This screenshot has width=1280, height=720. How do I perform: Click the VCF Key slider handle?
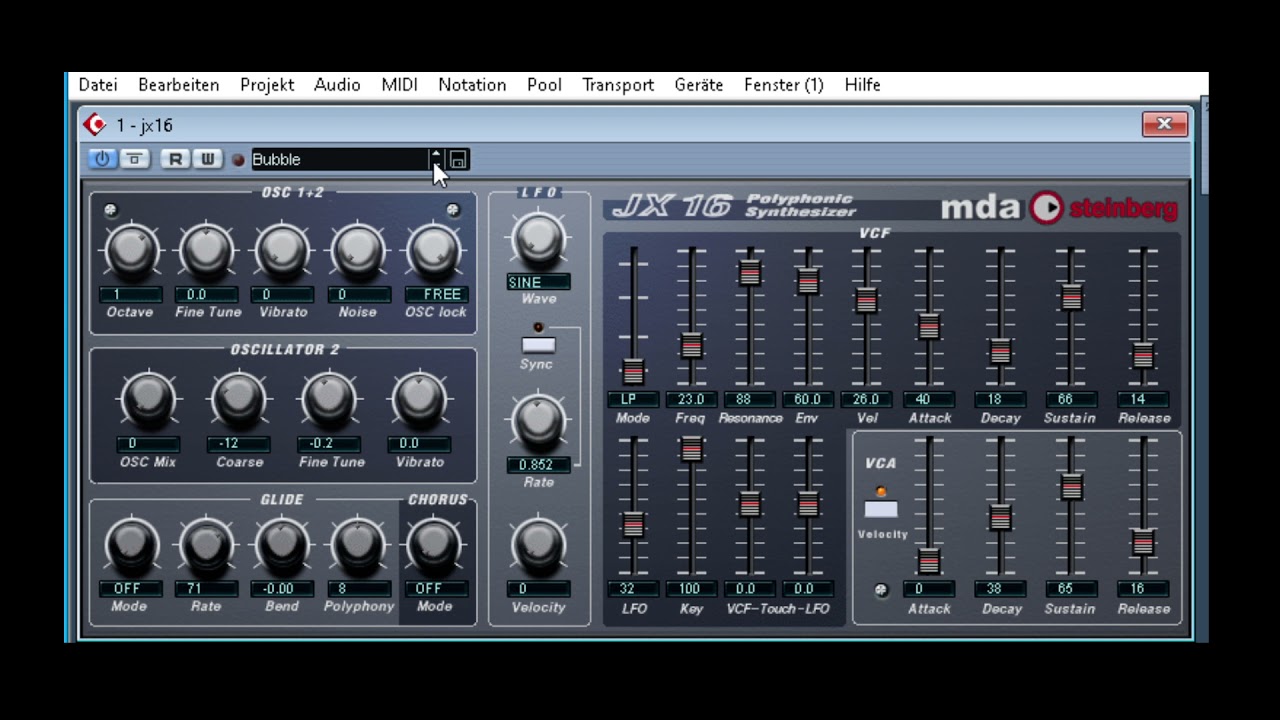coord(691,449)
